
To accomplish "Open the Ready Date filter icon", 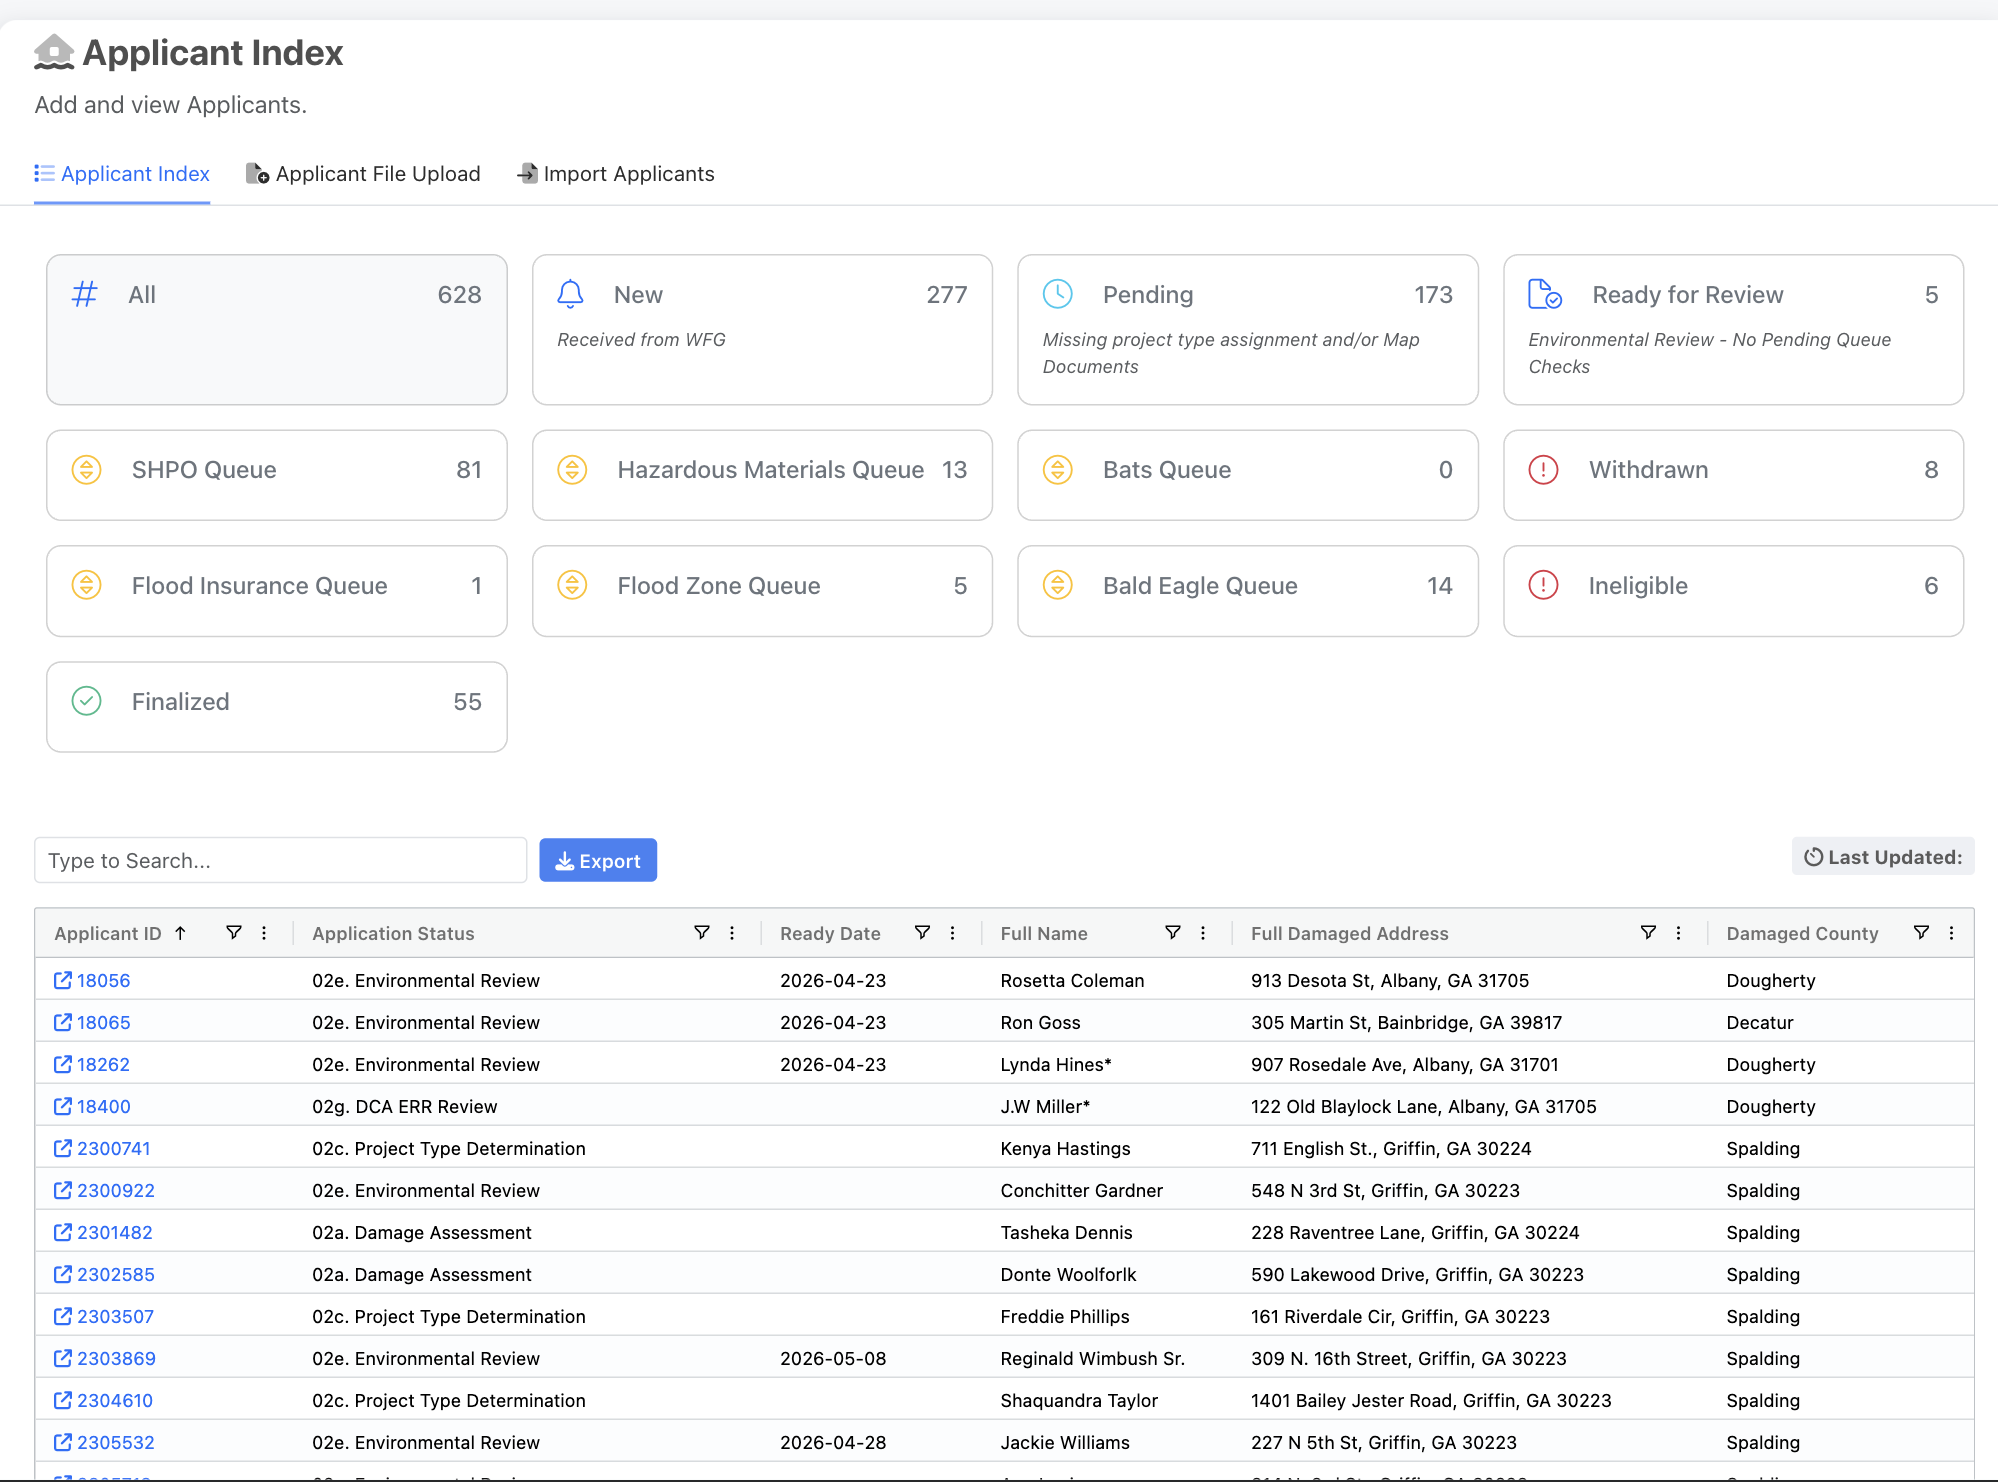I will (922, 933).
